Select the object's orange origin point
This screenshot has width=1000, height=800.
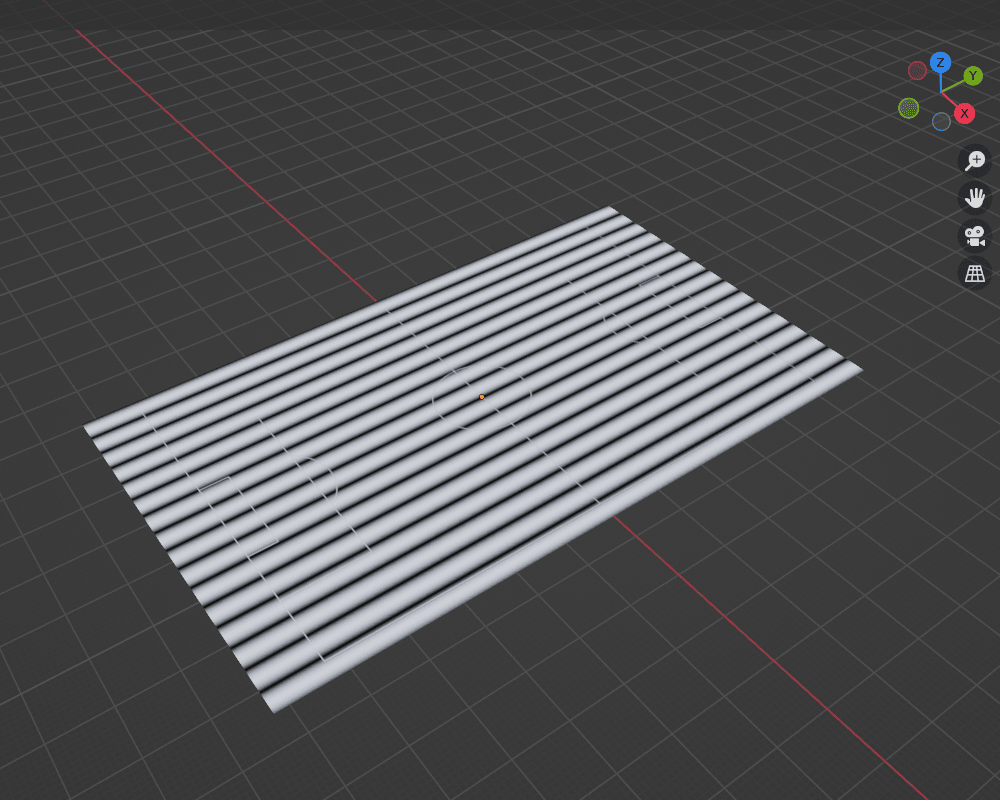pos(482,397)
